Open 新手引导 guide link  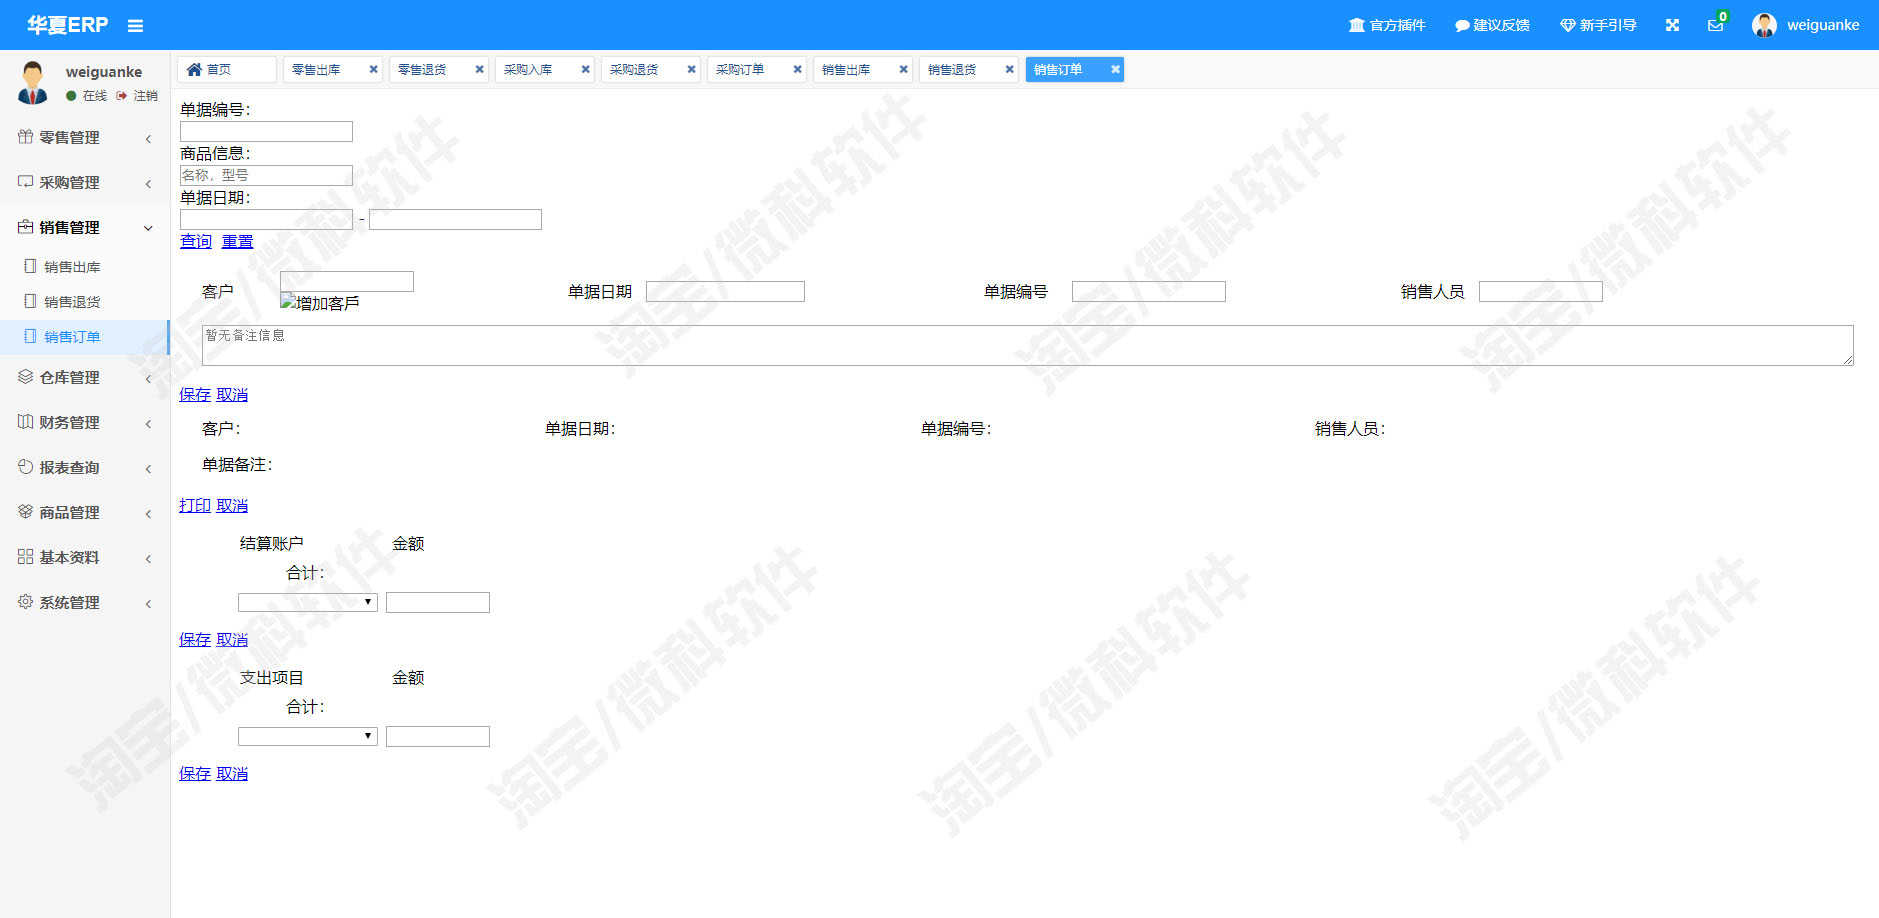tap(1598, 25)
